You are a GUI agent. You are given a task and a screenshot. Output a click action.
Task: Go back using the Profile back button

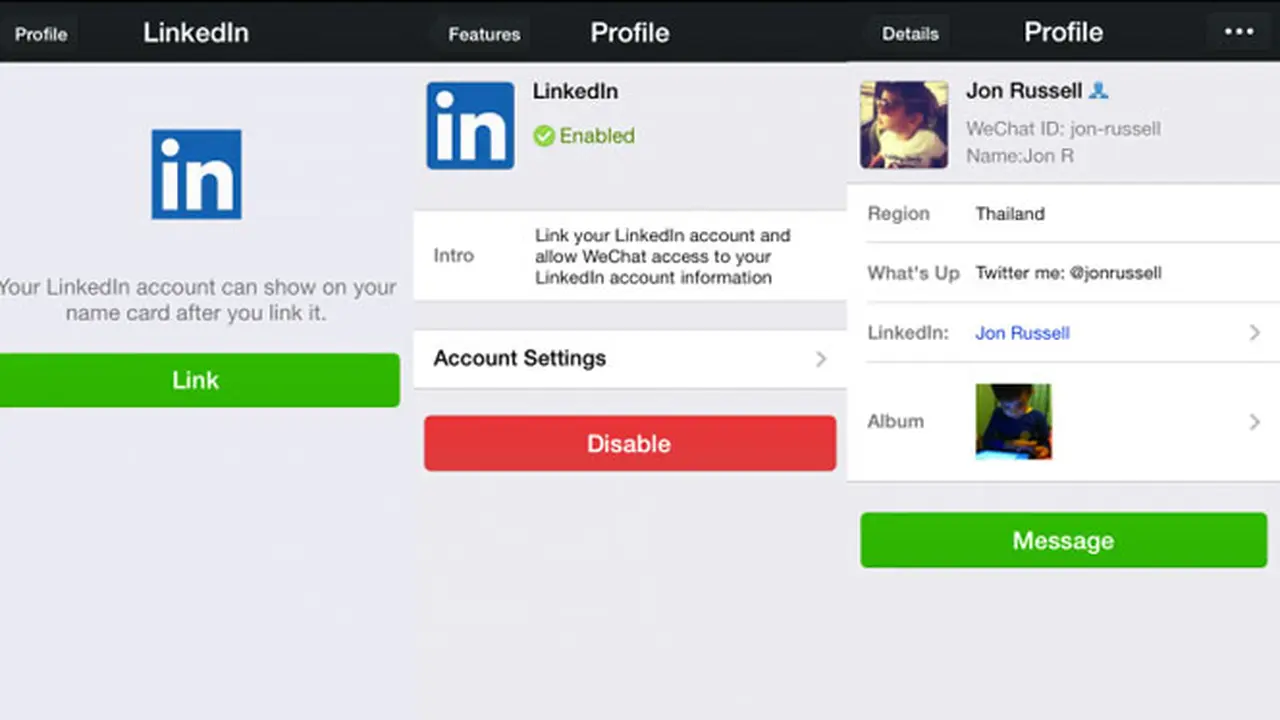click(x=40, y=34)
